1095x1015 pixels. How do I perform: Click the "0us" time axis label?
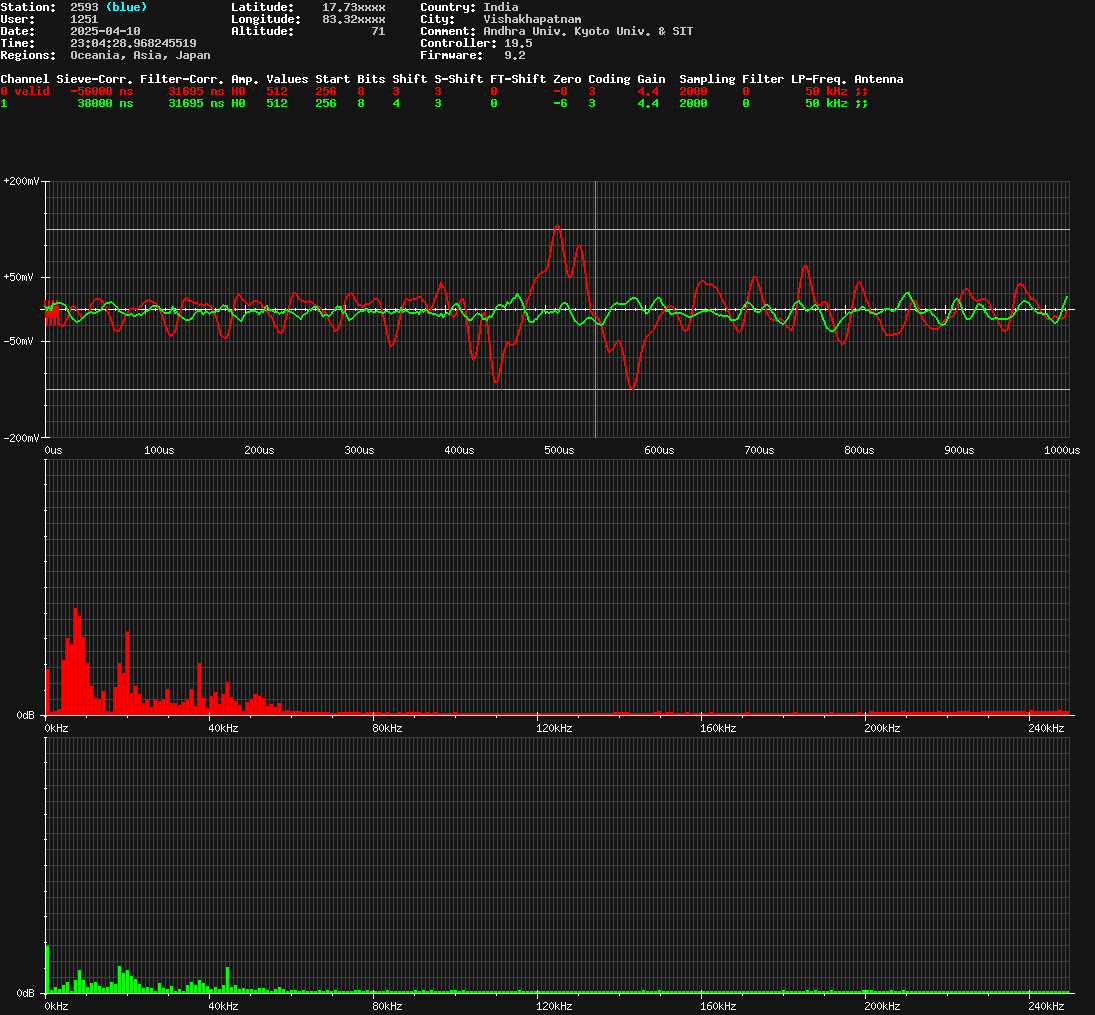click(53, 450)
